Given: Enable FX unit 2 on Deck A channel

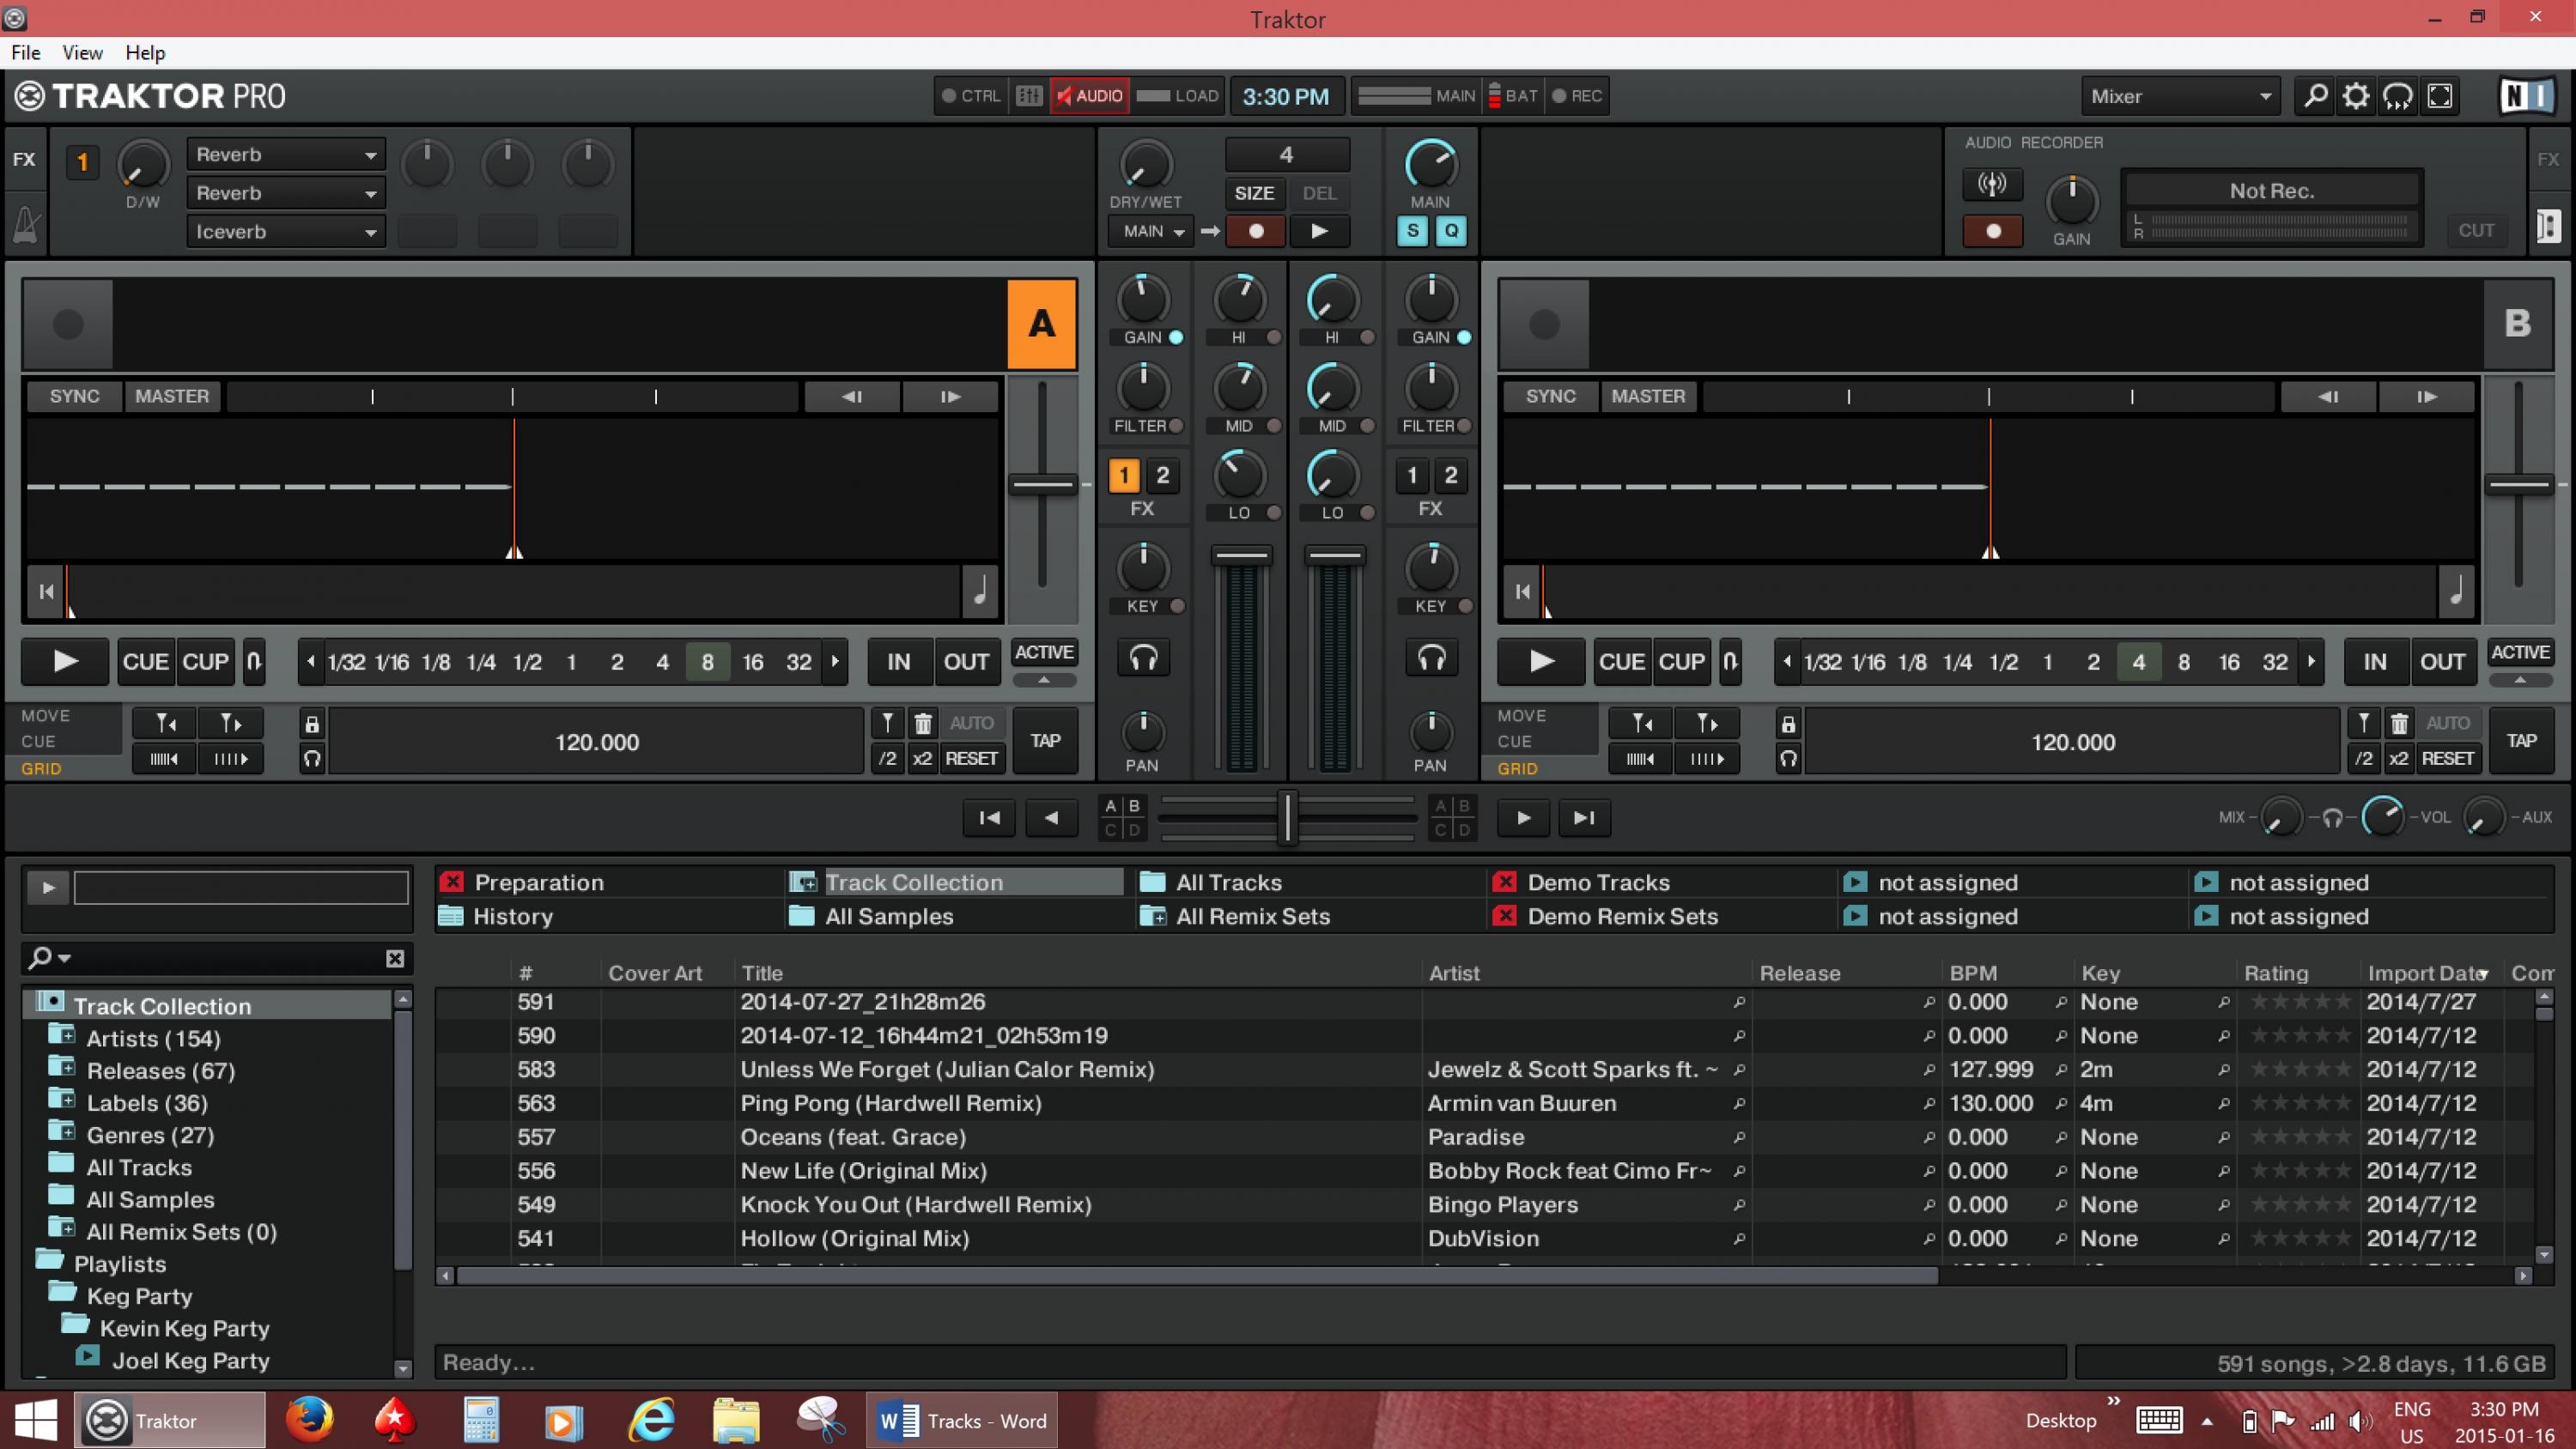Looking at the screenshot, I should (1162, 476).
